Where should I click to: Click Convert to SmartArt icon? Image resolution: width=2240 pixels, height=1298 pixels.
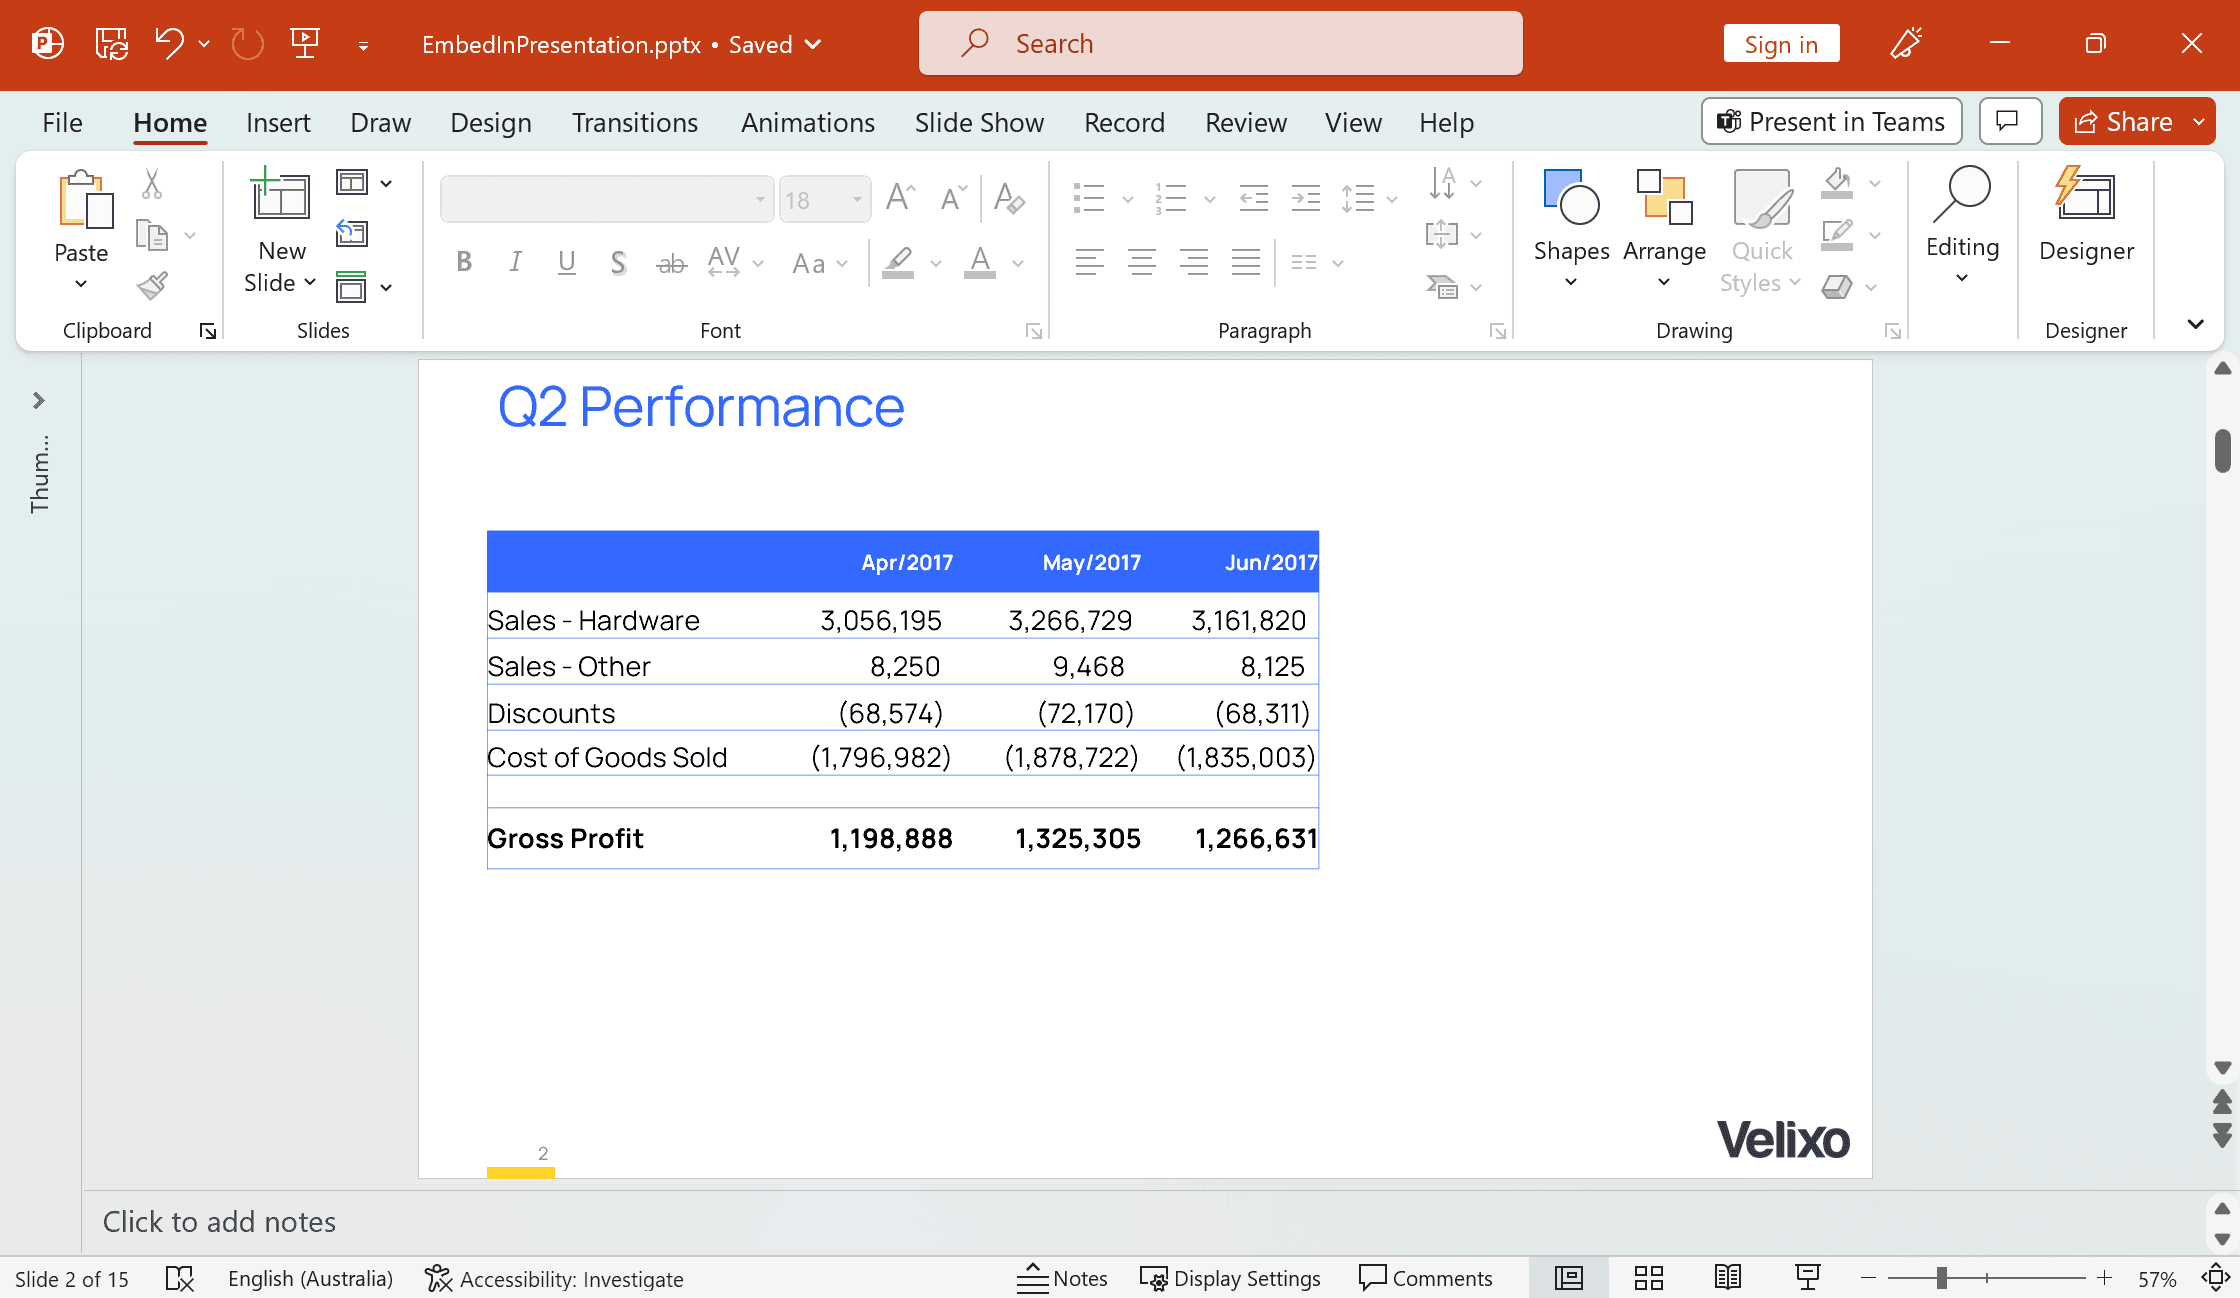tap(1442, 287)
